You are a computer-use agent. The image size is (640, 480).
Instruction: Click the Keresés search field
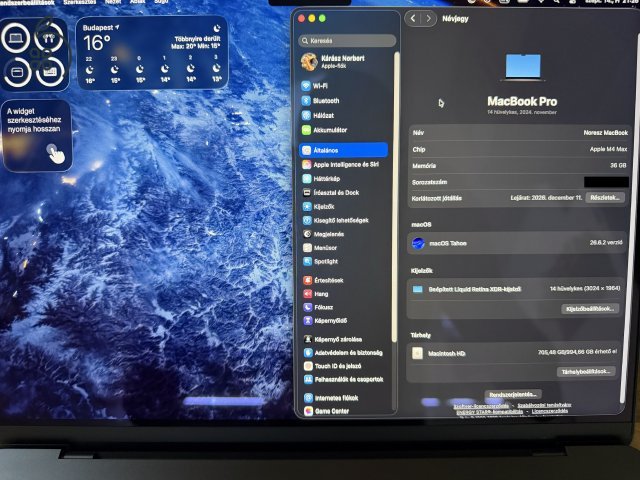tap(347, 40)
